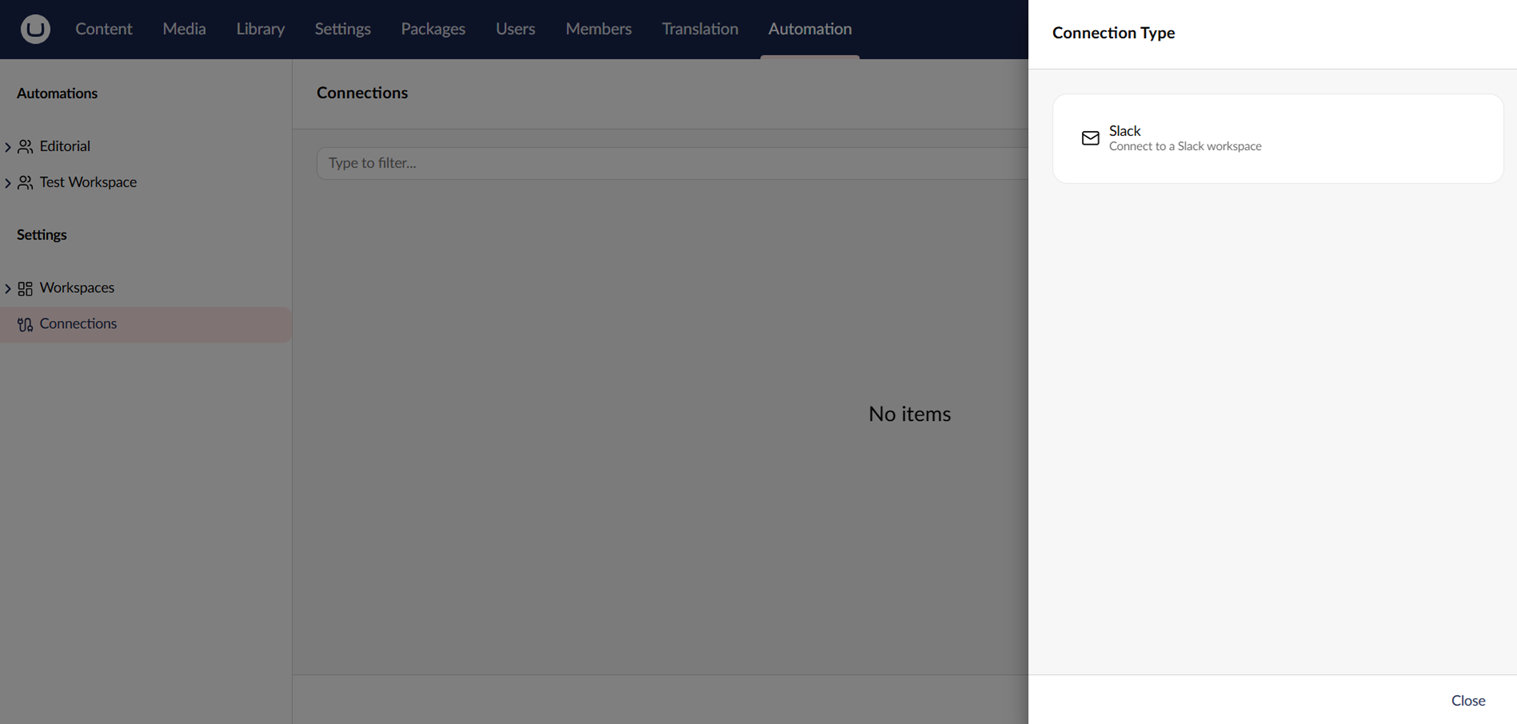The image size is (1517, 724).
Task: Click Connect to a Slack workspace text
Action: click(x=1185, y=146)
